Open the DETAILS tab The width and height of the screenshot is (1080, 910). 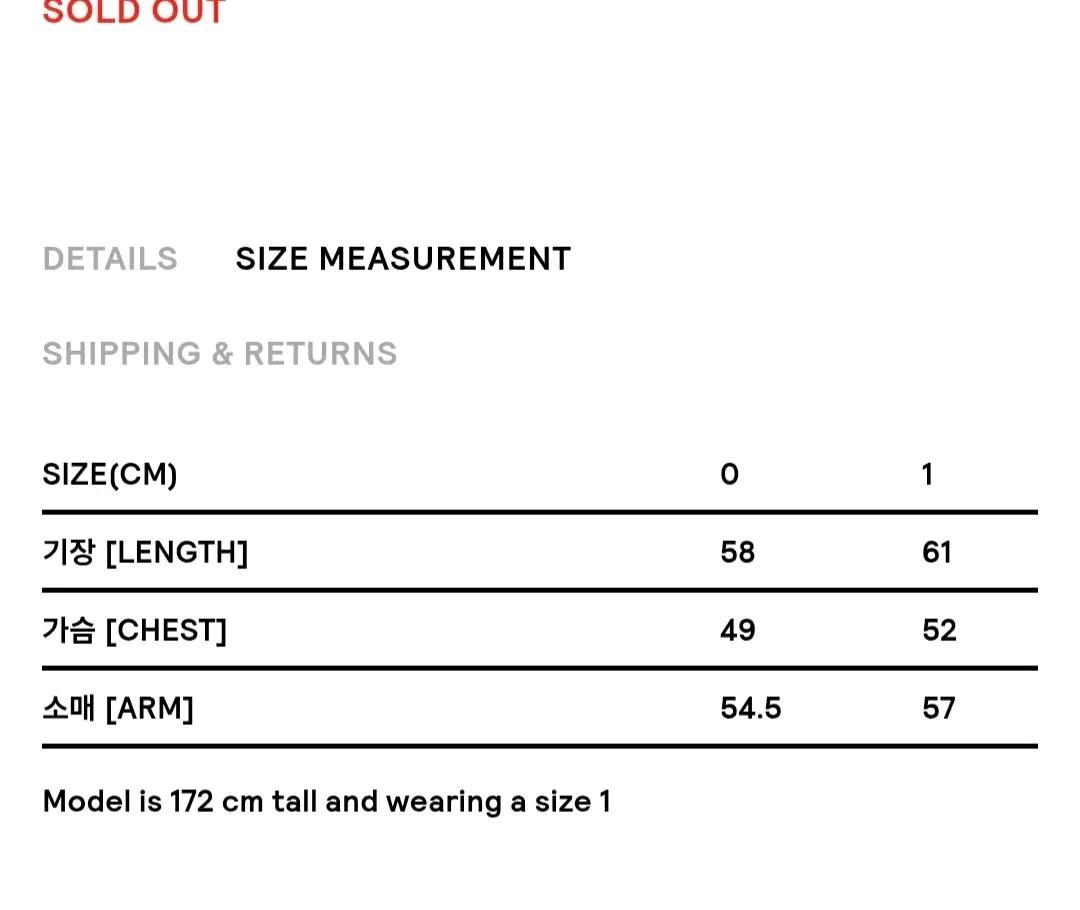coord(110,259)
